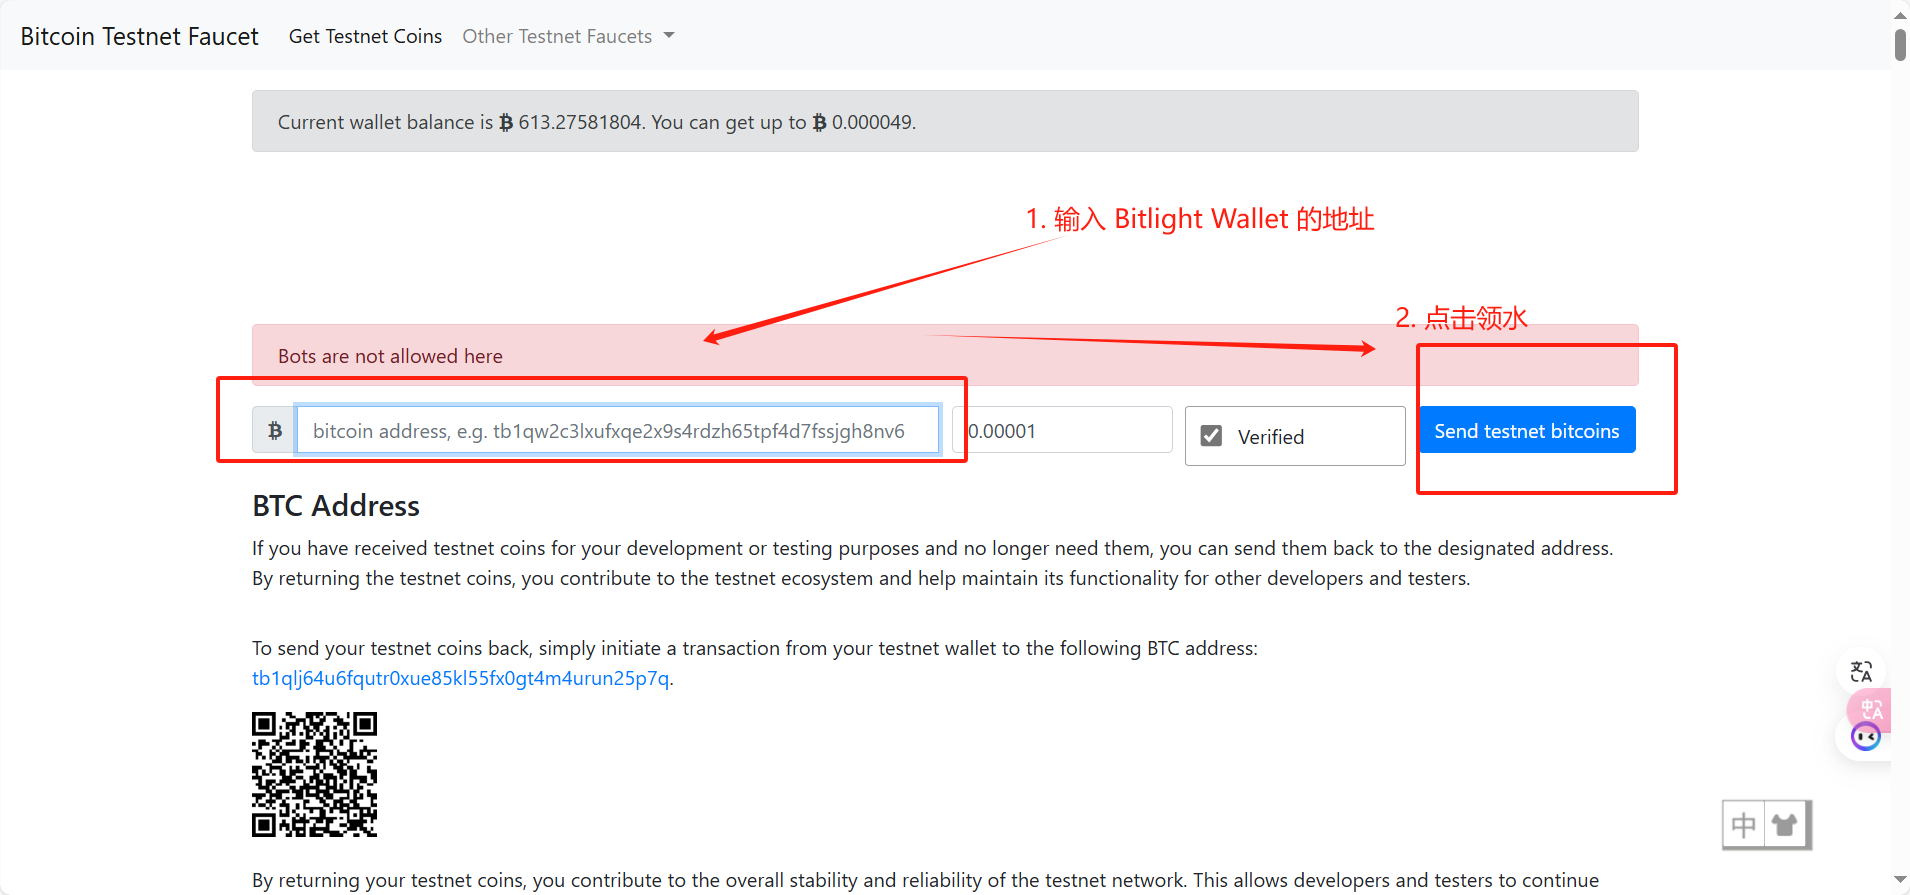Open the Get Testnet Coins nav item
The image size is (1910, 895).
[365, 36]
